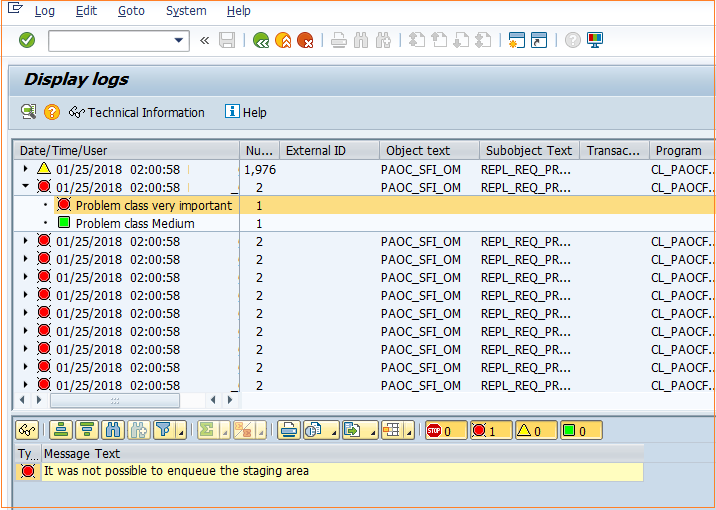Screen dimensions: 716x510
Task: Open the Log menu
Action: 45,11
